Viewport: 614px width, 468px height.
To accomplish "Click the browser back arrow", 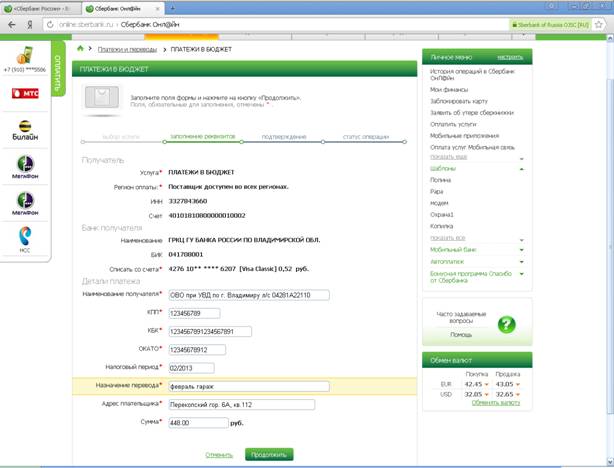I will click(x=9, y=20).
